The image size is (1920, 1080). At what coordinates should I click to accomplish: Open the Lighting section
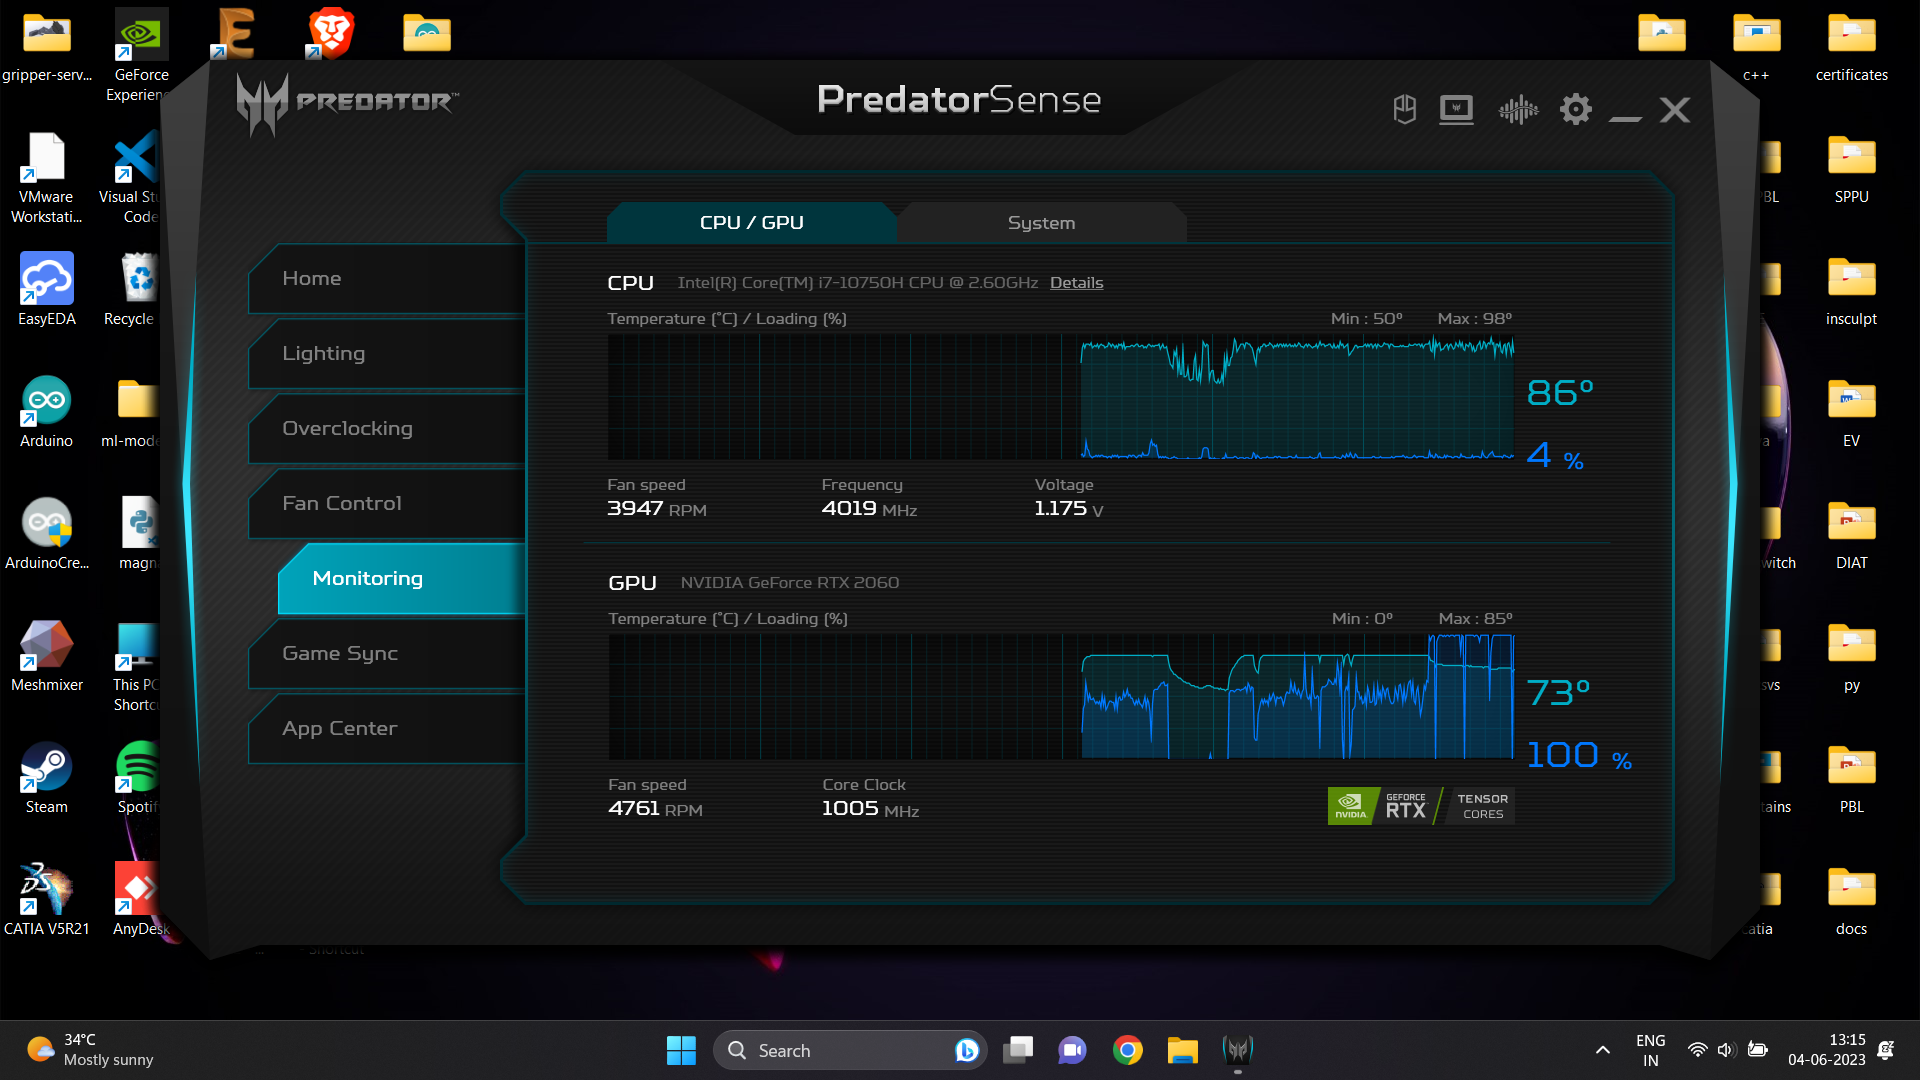click(387, 354)
